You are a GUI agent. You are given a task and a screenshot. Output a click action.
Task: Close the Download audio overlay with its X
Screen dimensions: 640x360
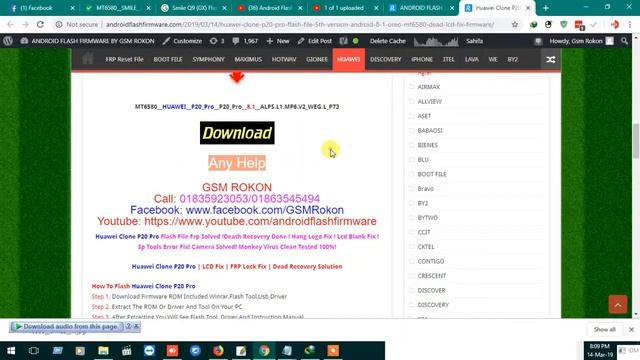point(136,326)
